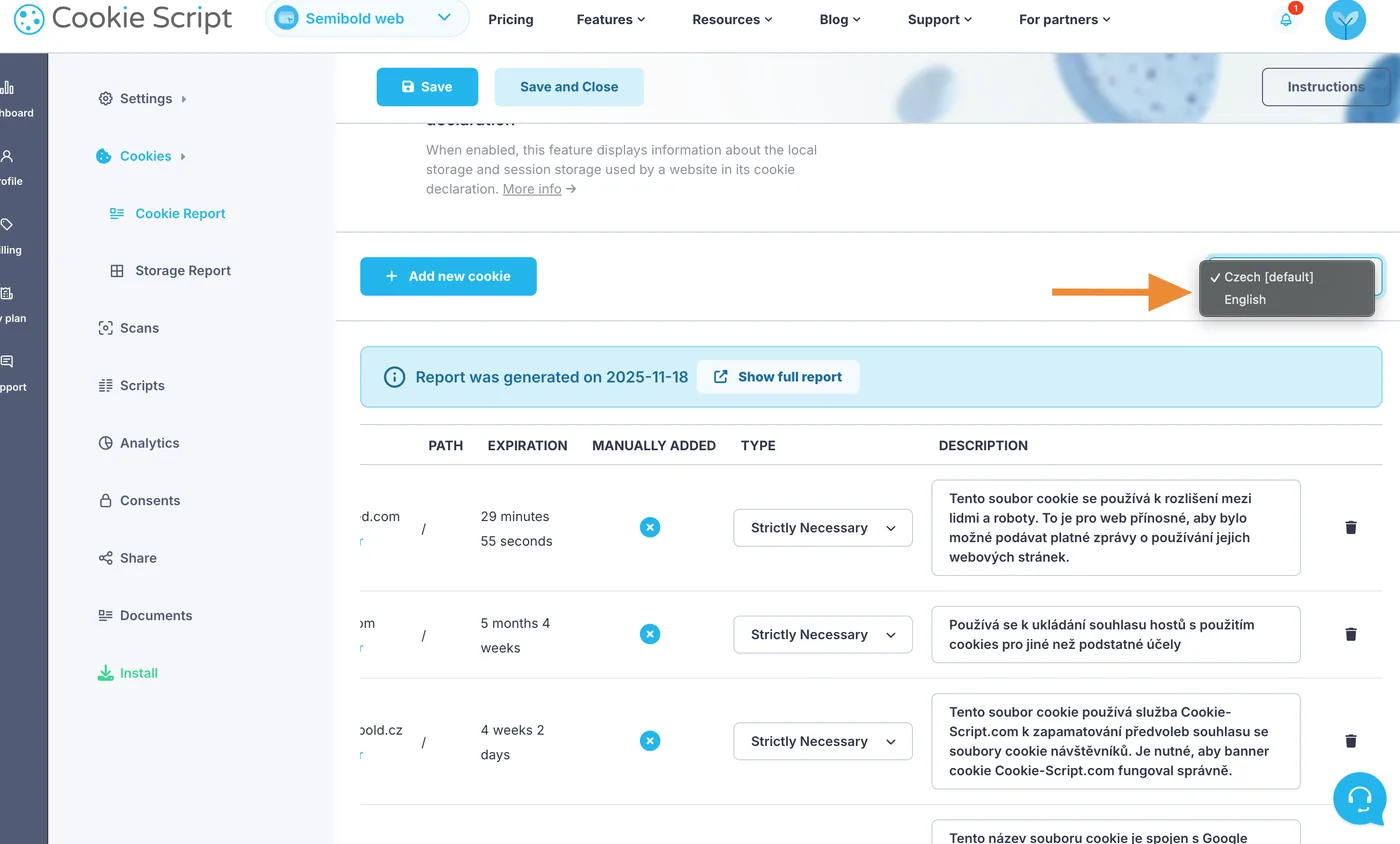Click Save and Close
Image resolution: width=1400 pixels, height=844 pixels.
tap(569, 87)
